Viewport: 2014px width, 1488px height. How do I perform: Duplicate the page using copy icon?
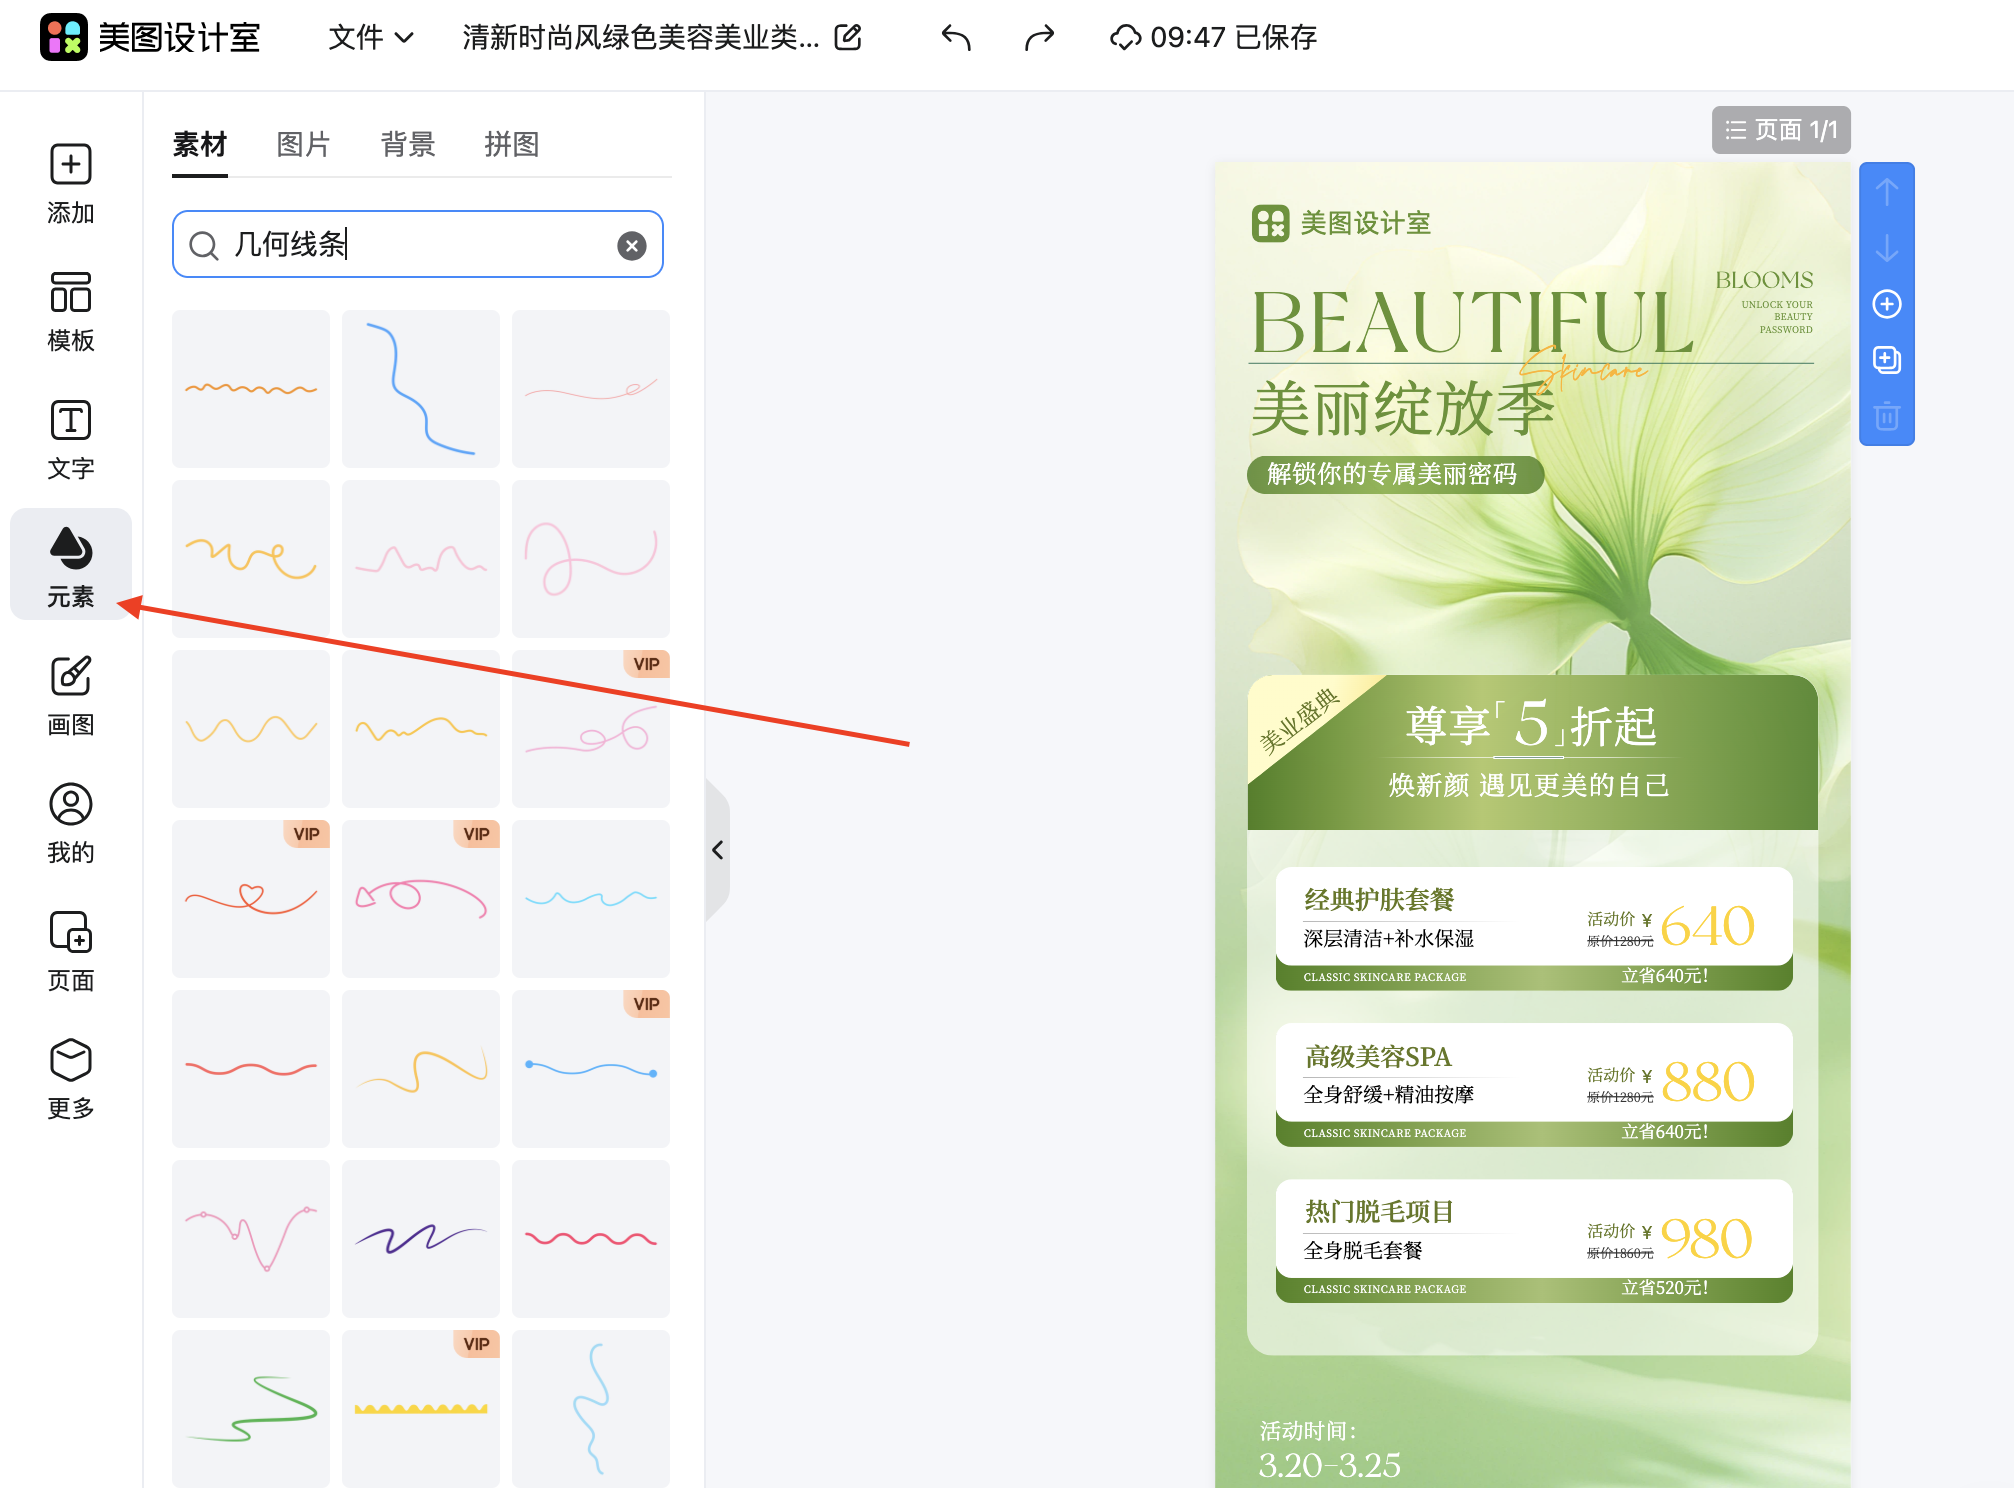coord(1886,360)
